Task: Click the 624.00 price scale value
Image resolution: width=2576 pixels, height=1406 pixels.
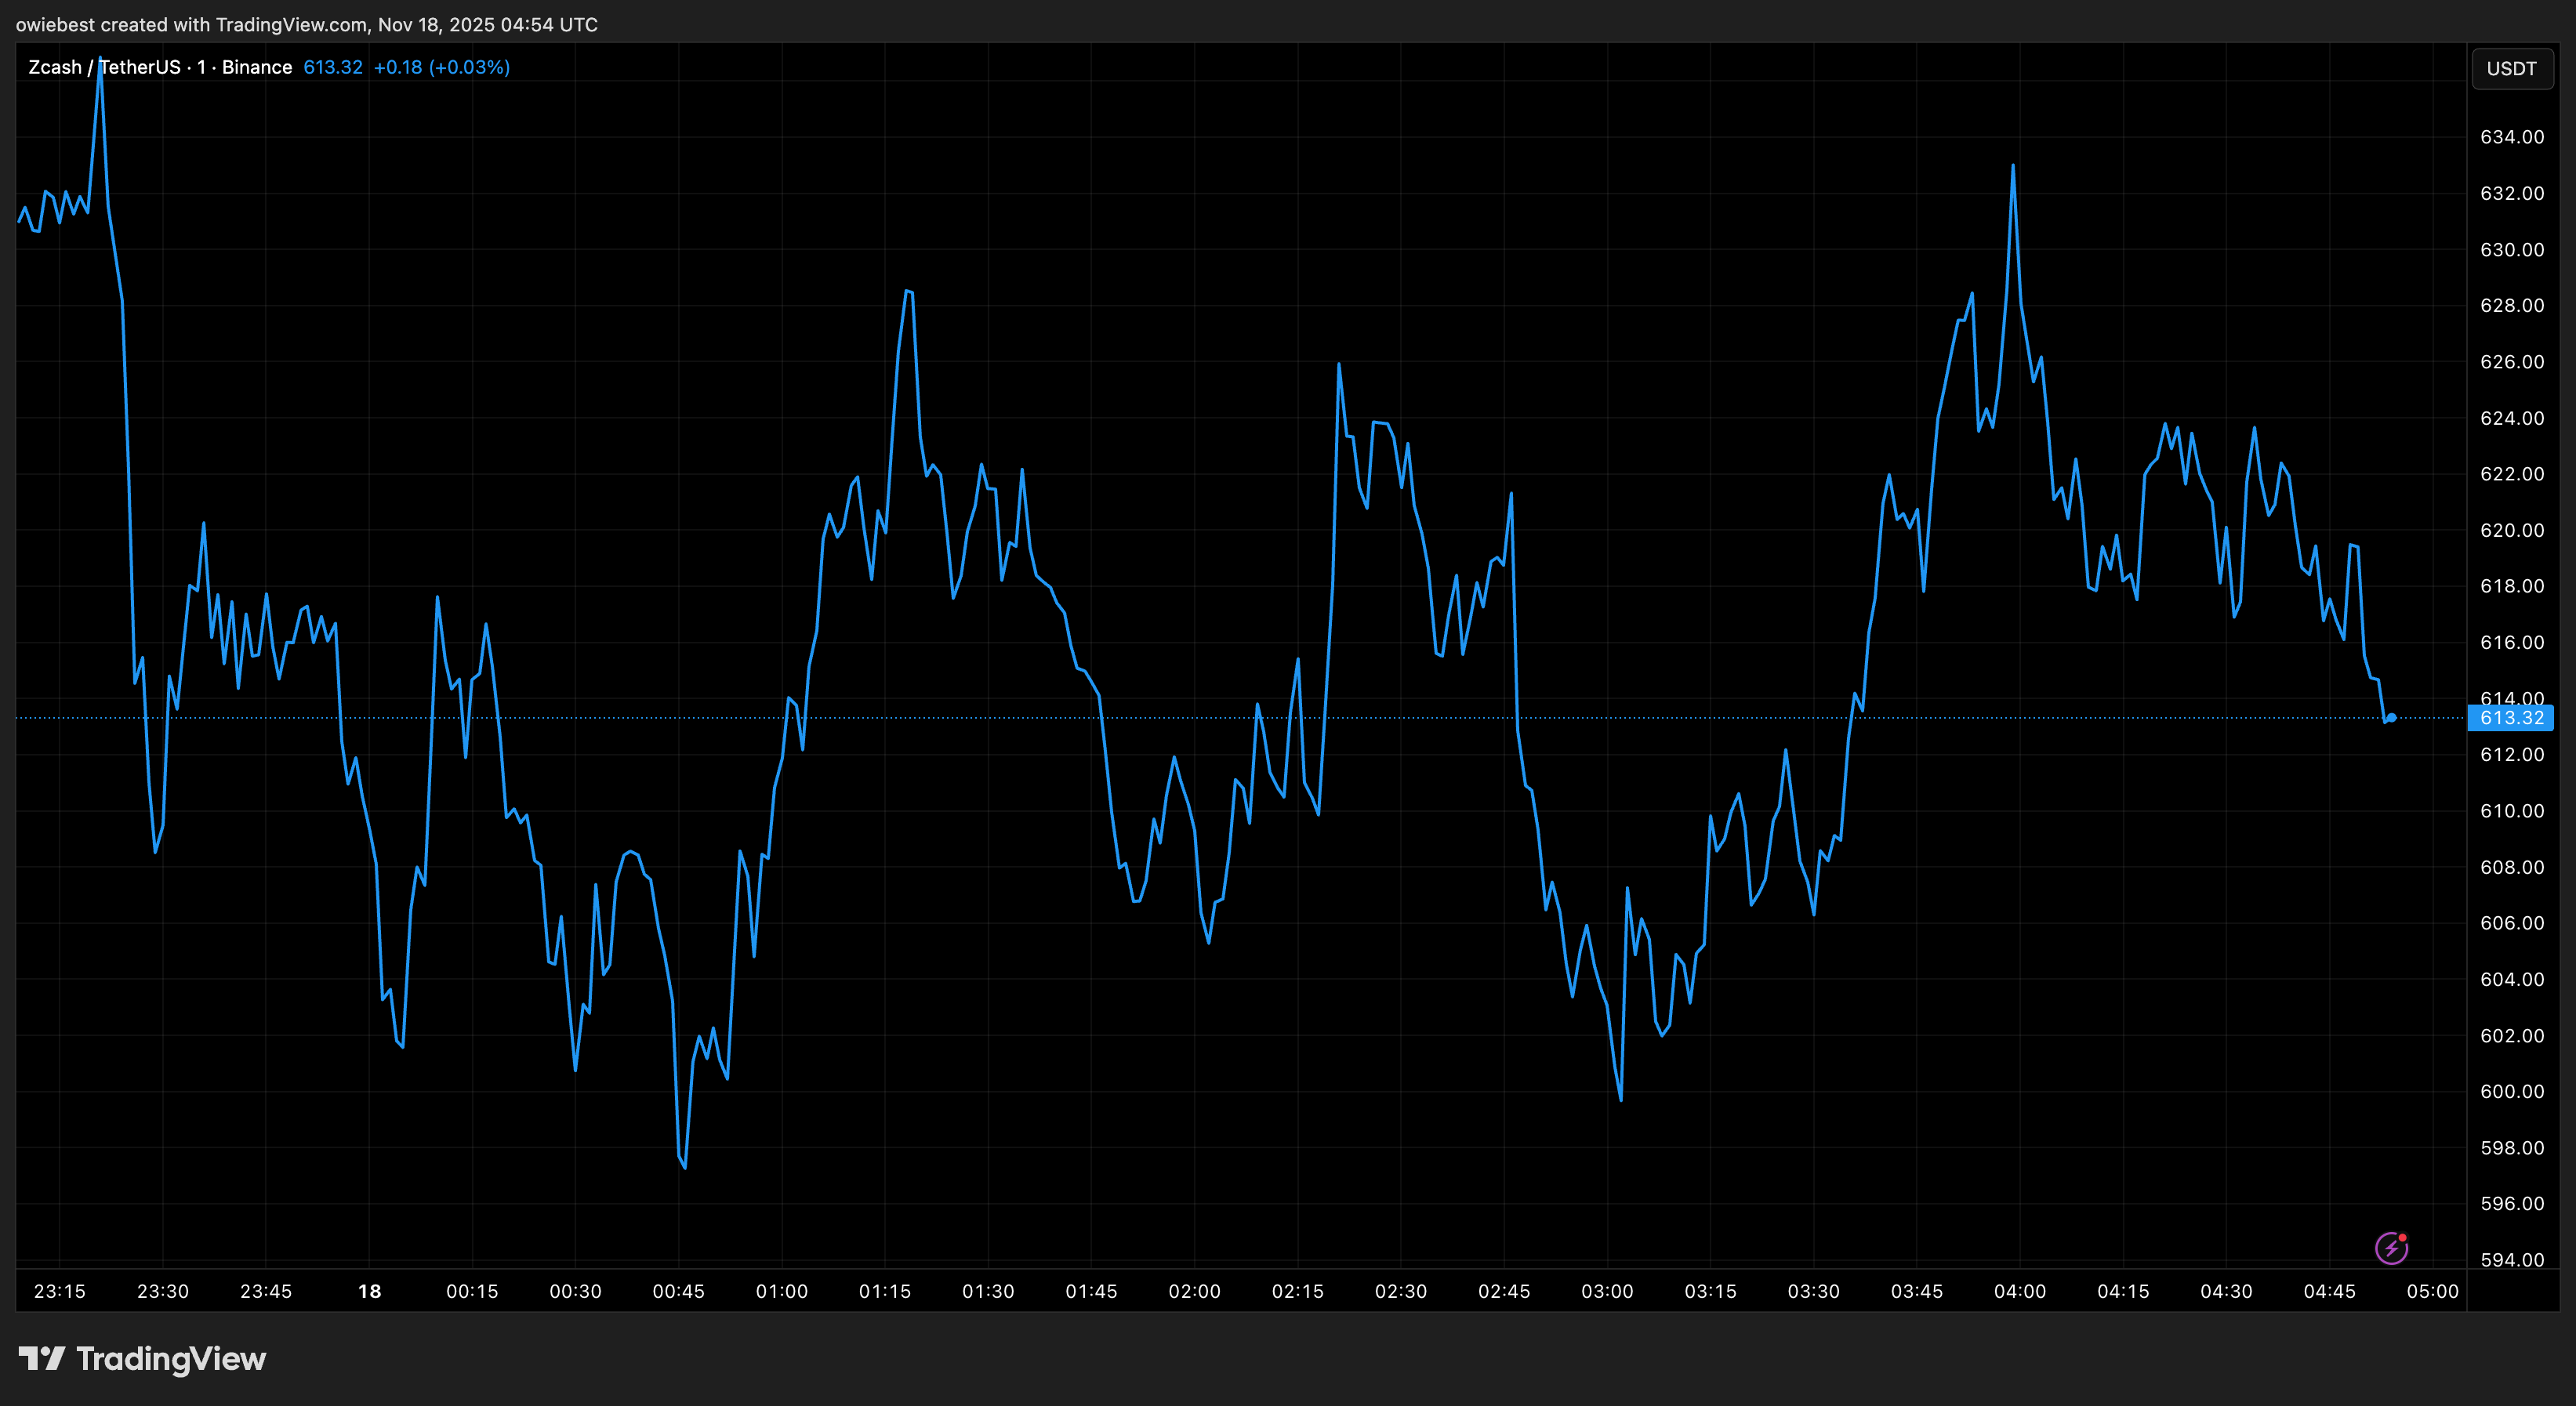Action: click(2511, 418)
